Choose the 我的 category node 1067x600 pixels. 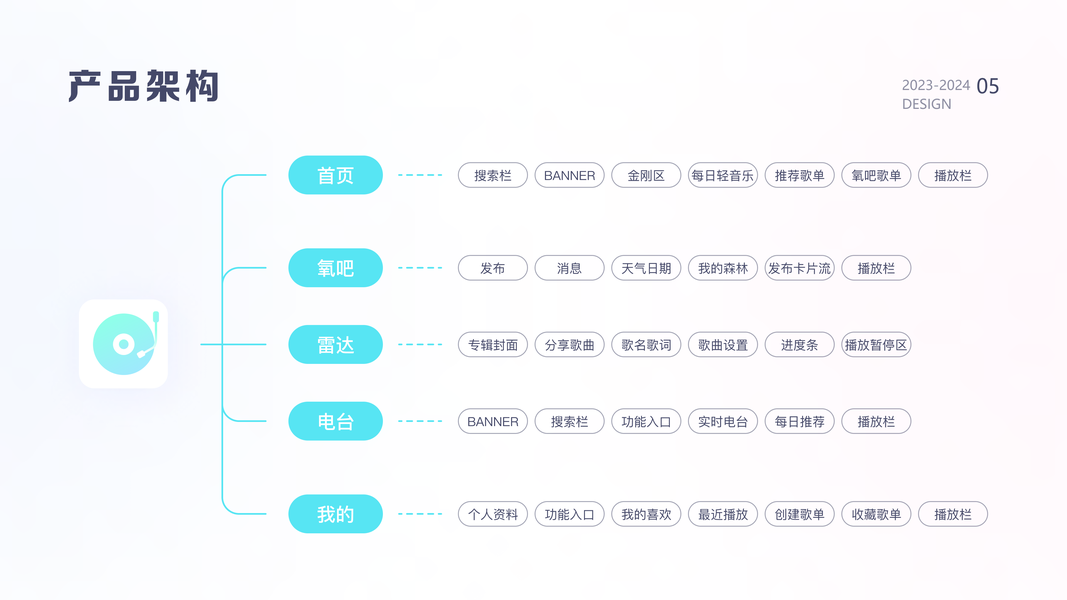(335, 514)
